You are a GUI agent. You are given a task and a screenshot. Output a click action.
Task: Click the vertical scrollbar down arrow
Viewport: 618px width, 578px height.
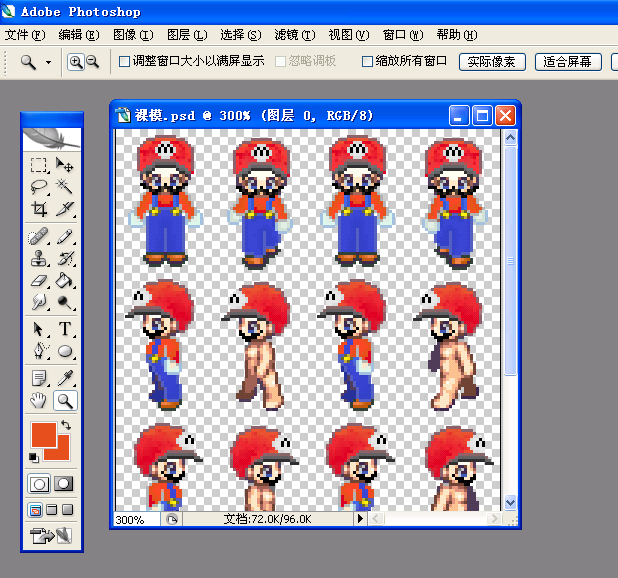point(510,503)
